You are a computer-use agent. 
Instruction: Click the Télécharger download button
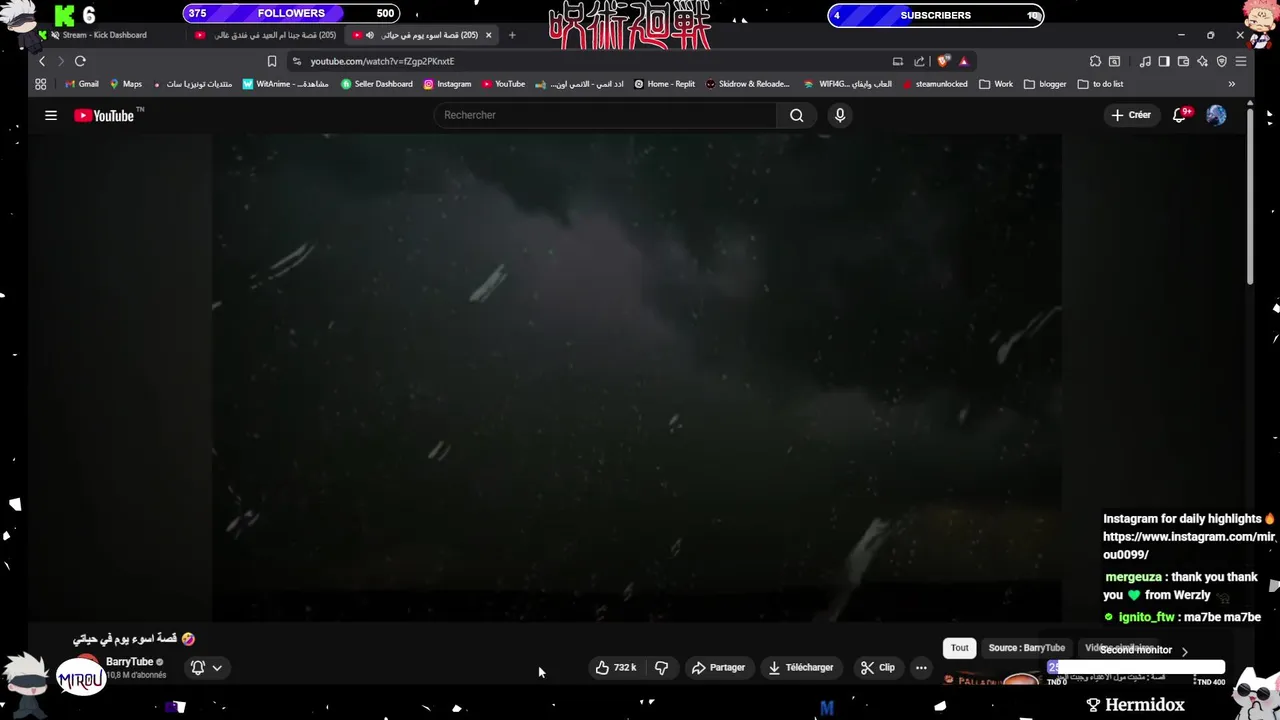[x=801, y=668]
